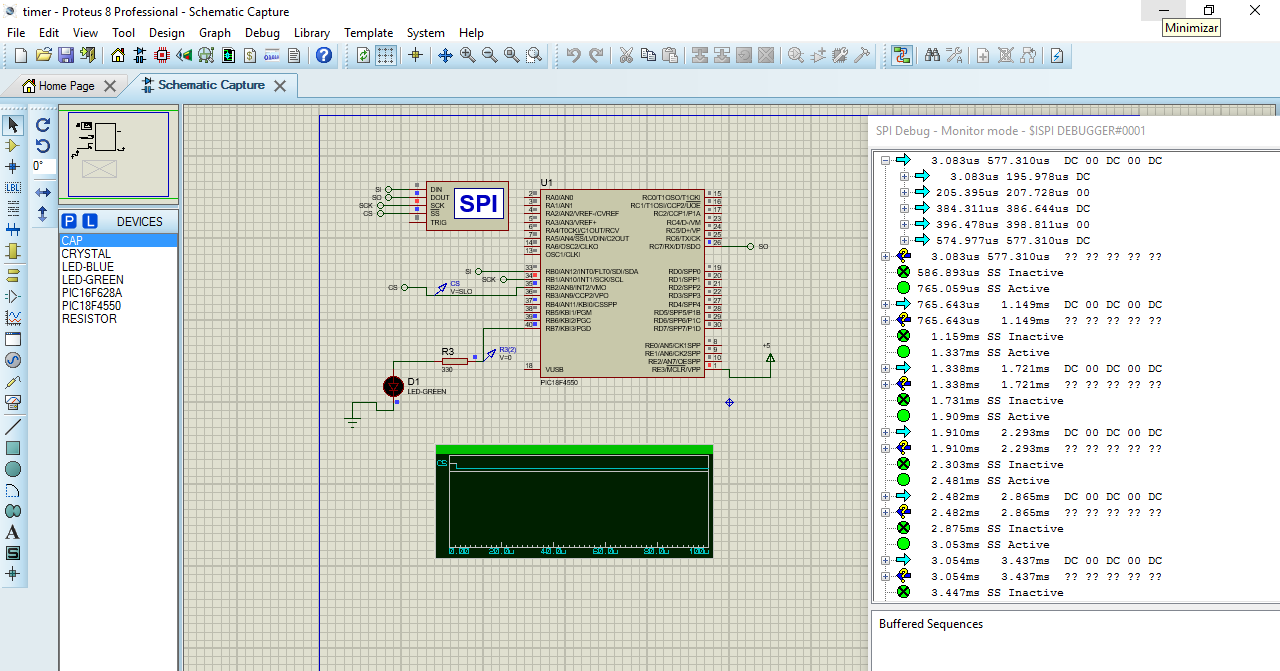Viewport: 1280px width, 671px height.
Task: Open the Graph menu
Action: click(x=215, y=32)
